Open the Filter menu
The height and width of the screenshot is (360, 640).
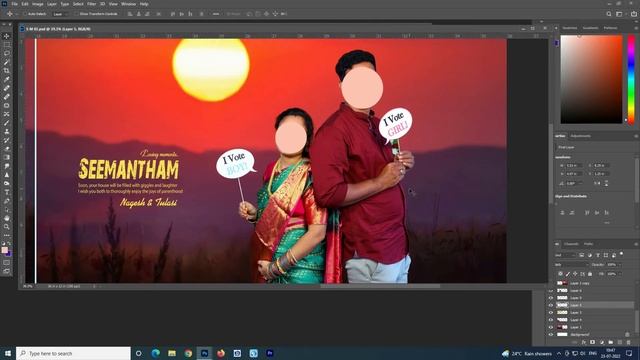pyautogui.click(x=91, y=4)
